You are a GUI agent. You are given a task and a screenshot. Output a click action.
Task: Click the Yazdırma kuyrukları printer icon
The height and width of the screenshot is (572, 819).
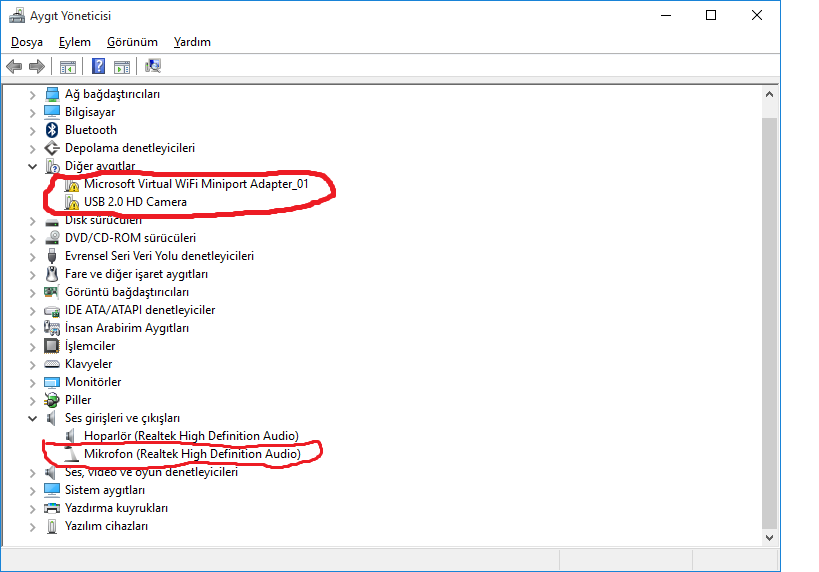52,508
